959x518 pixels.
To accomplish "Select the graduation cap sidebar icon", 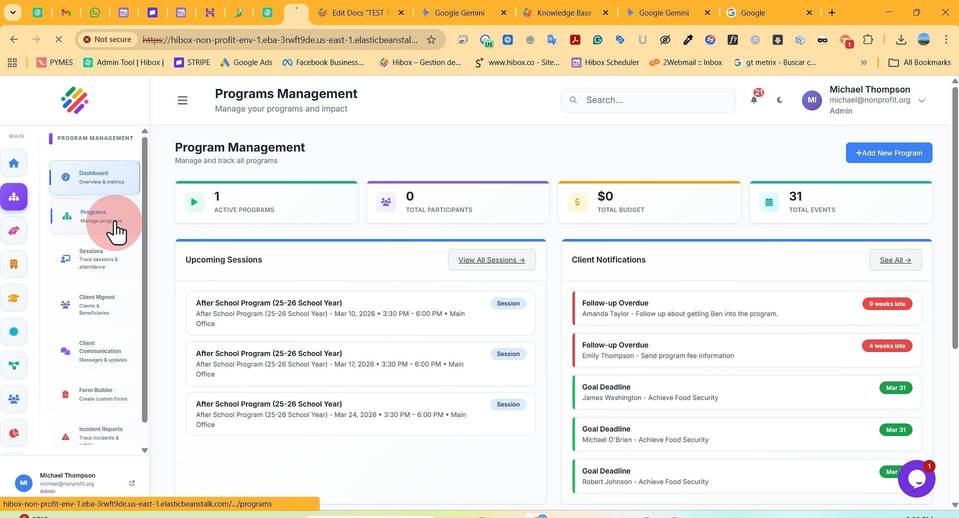I will 13,298.
